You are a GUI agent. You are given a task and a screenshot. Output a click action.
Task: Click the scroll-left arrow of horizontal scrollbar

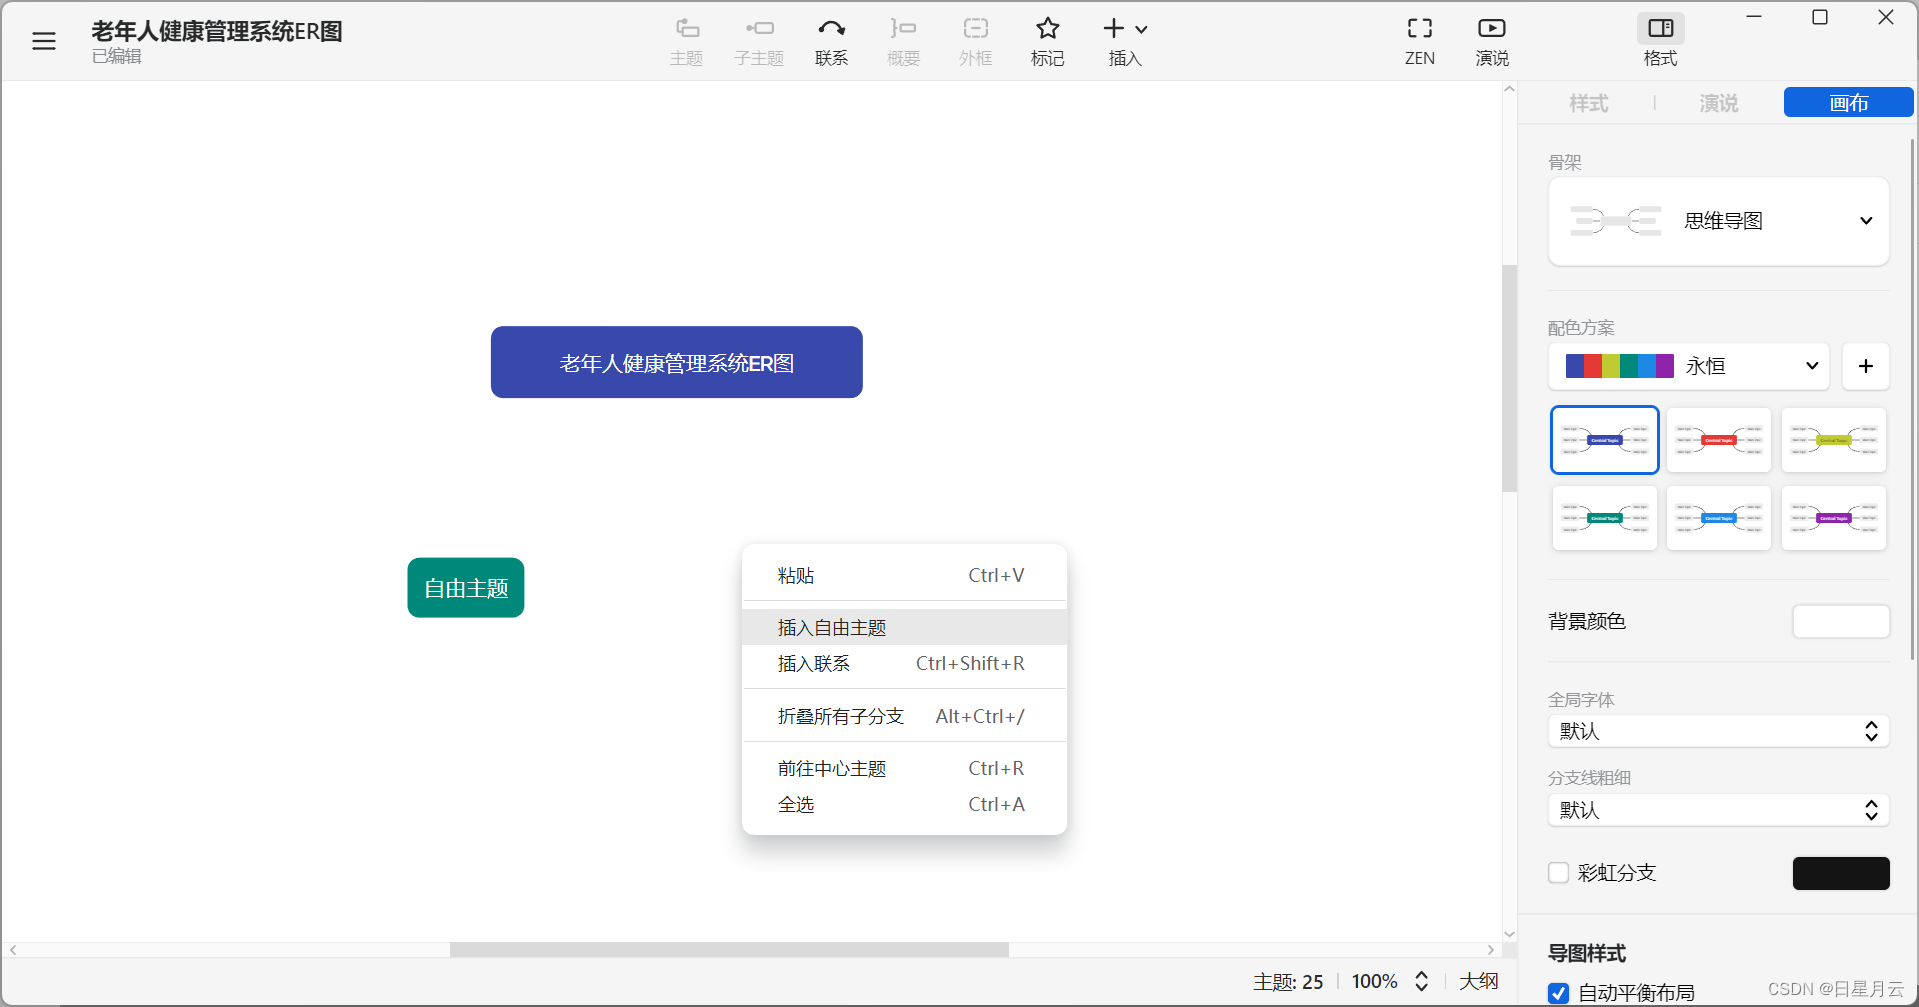tap(13, 950)
